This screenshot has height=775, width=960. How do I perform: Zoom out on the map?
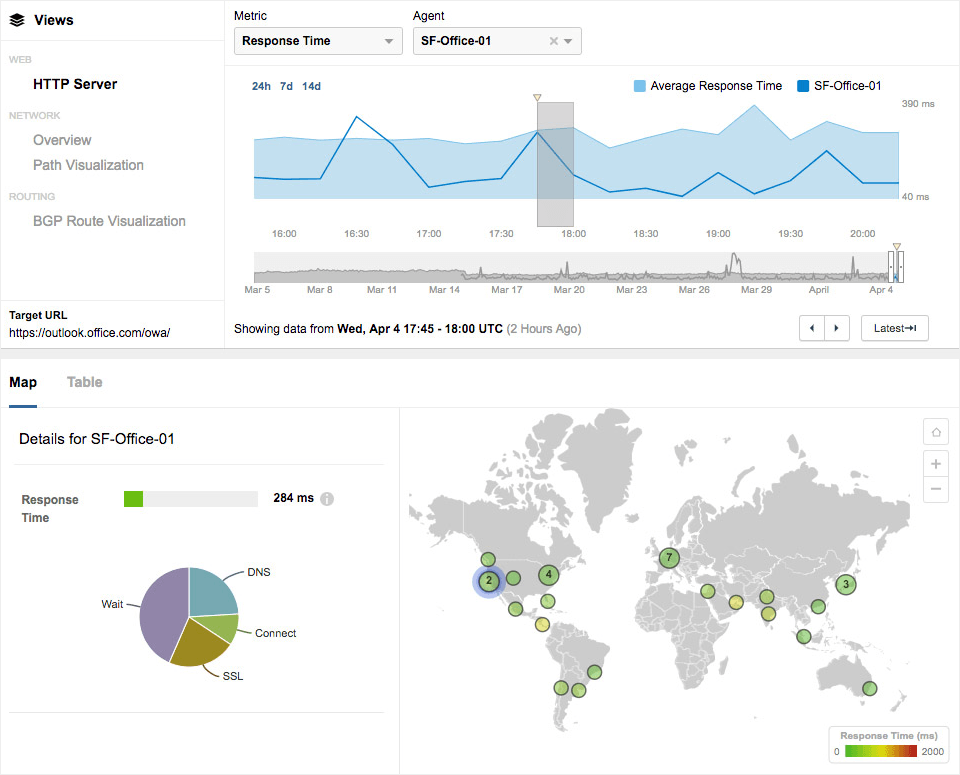[x=936, y=489]
